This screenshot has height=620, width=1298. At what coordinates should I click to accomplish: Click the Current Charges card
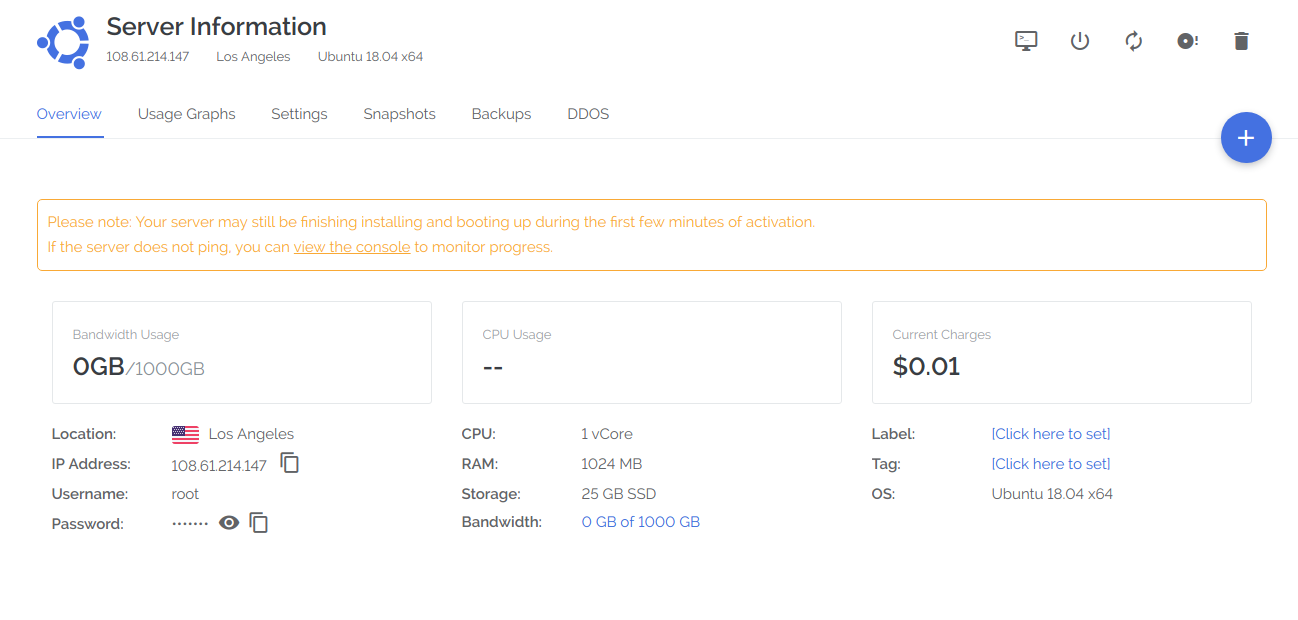pyautogui.click(x=1061, y=353)
